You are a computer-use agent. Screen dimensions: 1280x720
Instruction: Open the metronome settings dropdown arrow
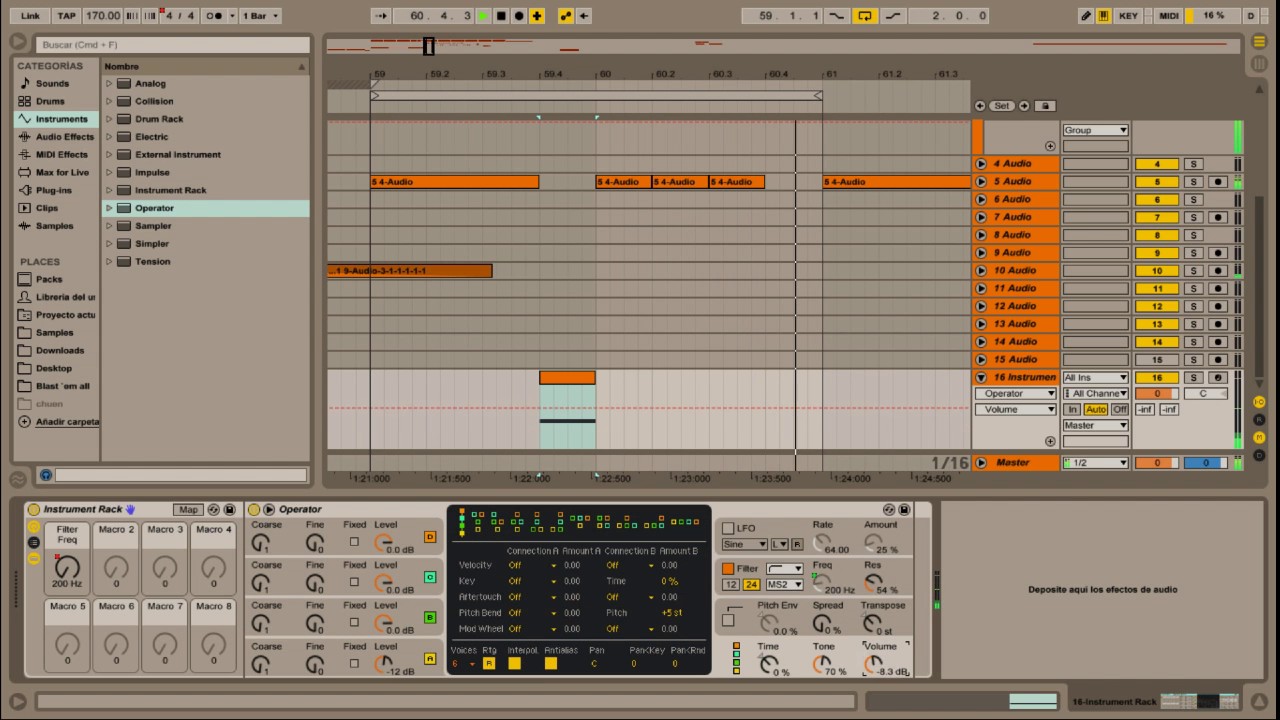tap(233, 16)
